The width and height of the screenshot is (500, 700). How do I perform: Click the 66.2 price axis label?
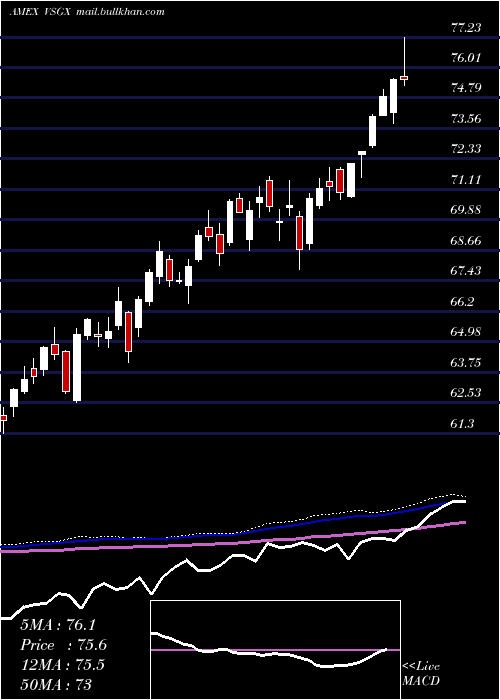pyautogui.click(x=462, y=302)
